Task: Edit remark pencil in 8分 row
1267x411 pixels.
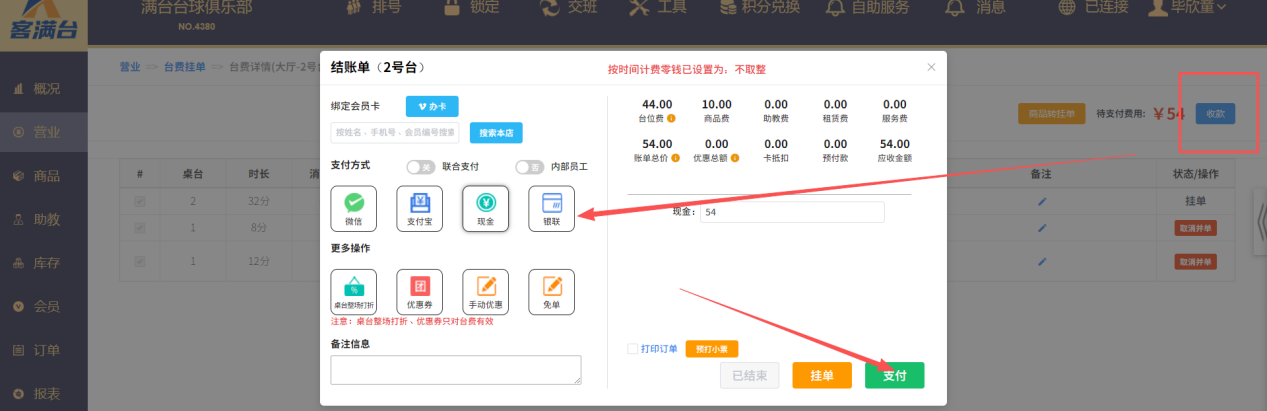Action: click(x=1042, y=229)
